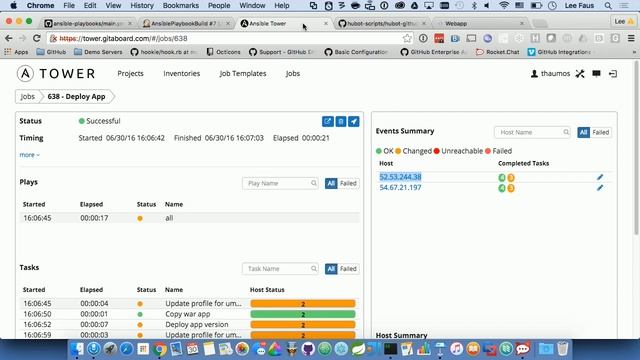Click Deploy app version orange host bar

(x=303, y=325)
